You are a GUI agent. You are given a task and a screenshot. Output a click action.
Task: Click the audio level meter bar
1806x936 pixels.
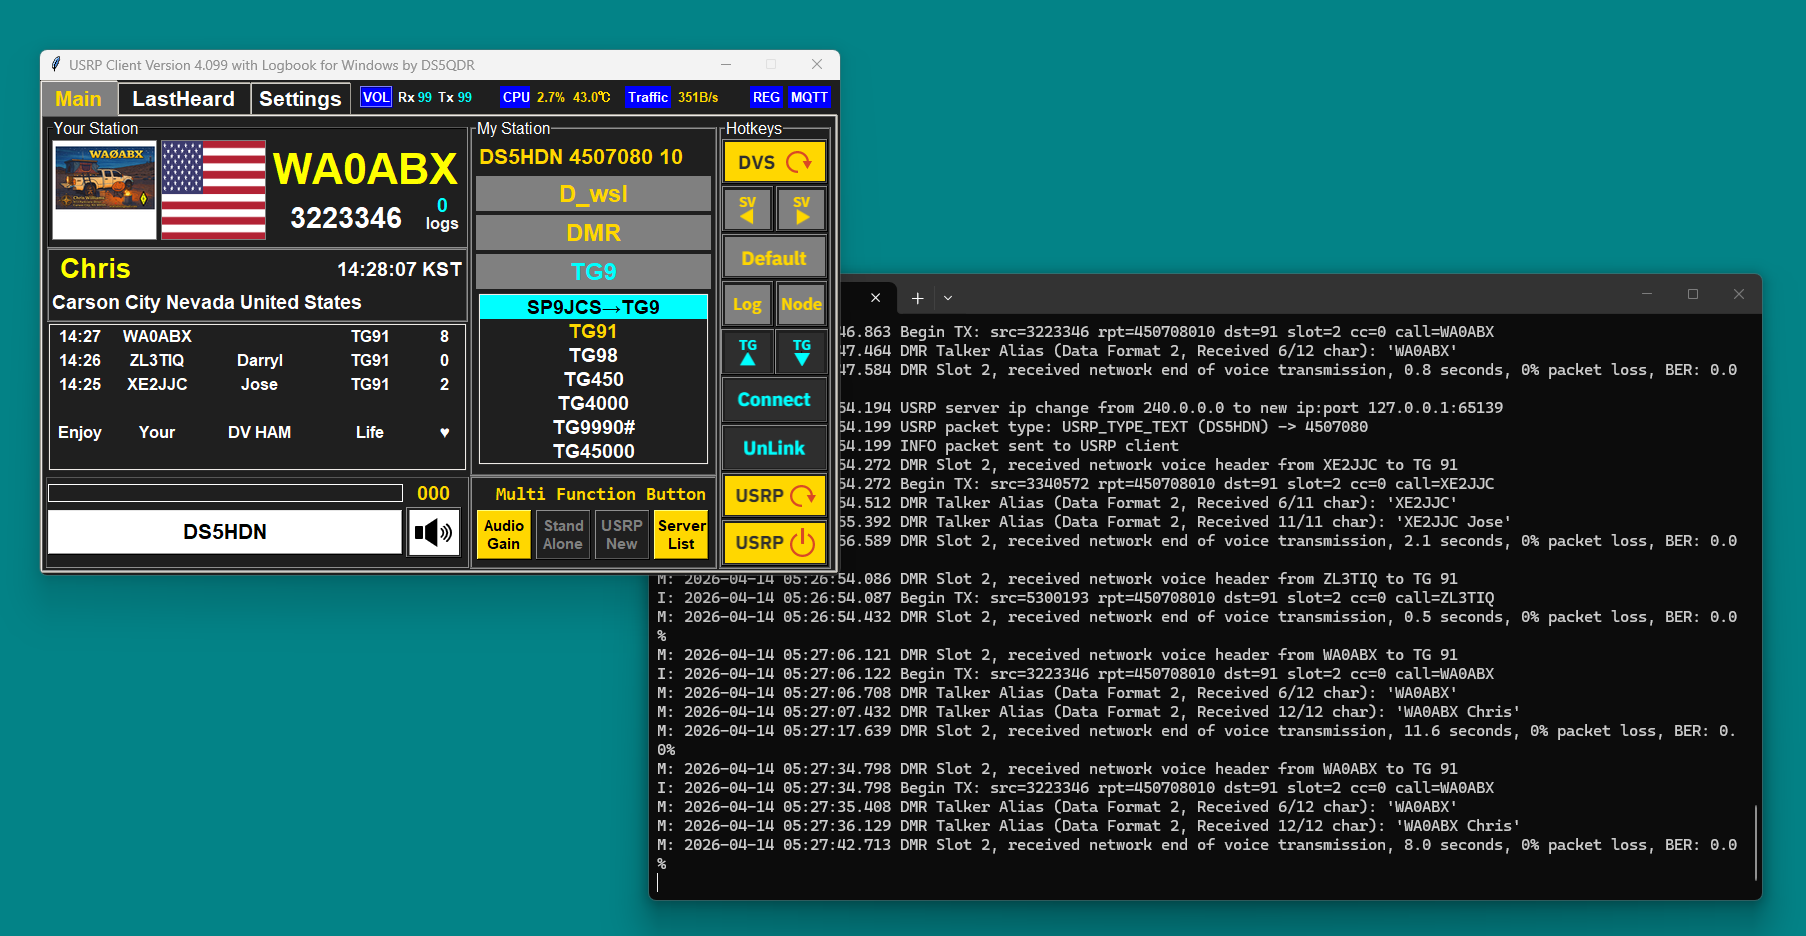225,493
